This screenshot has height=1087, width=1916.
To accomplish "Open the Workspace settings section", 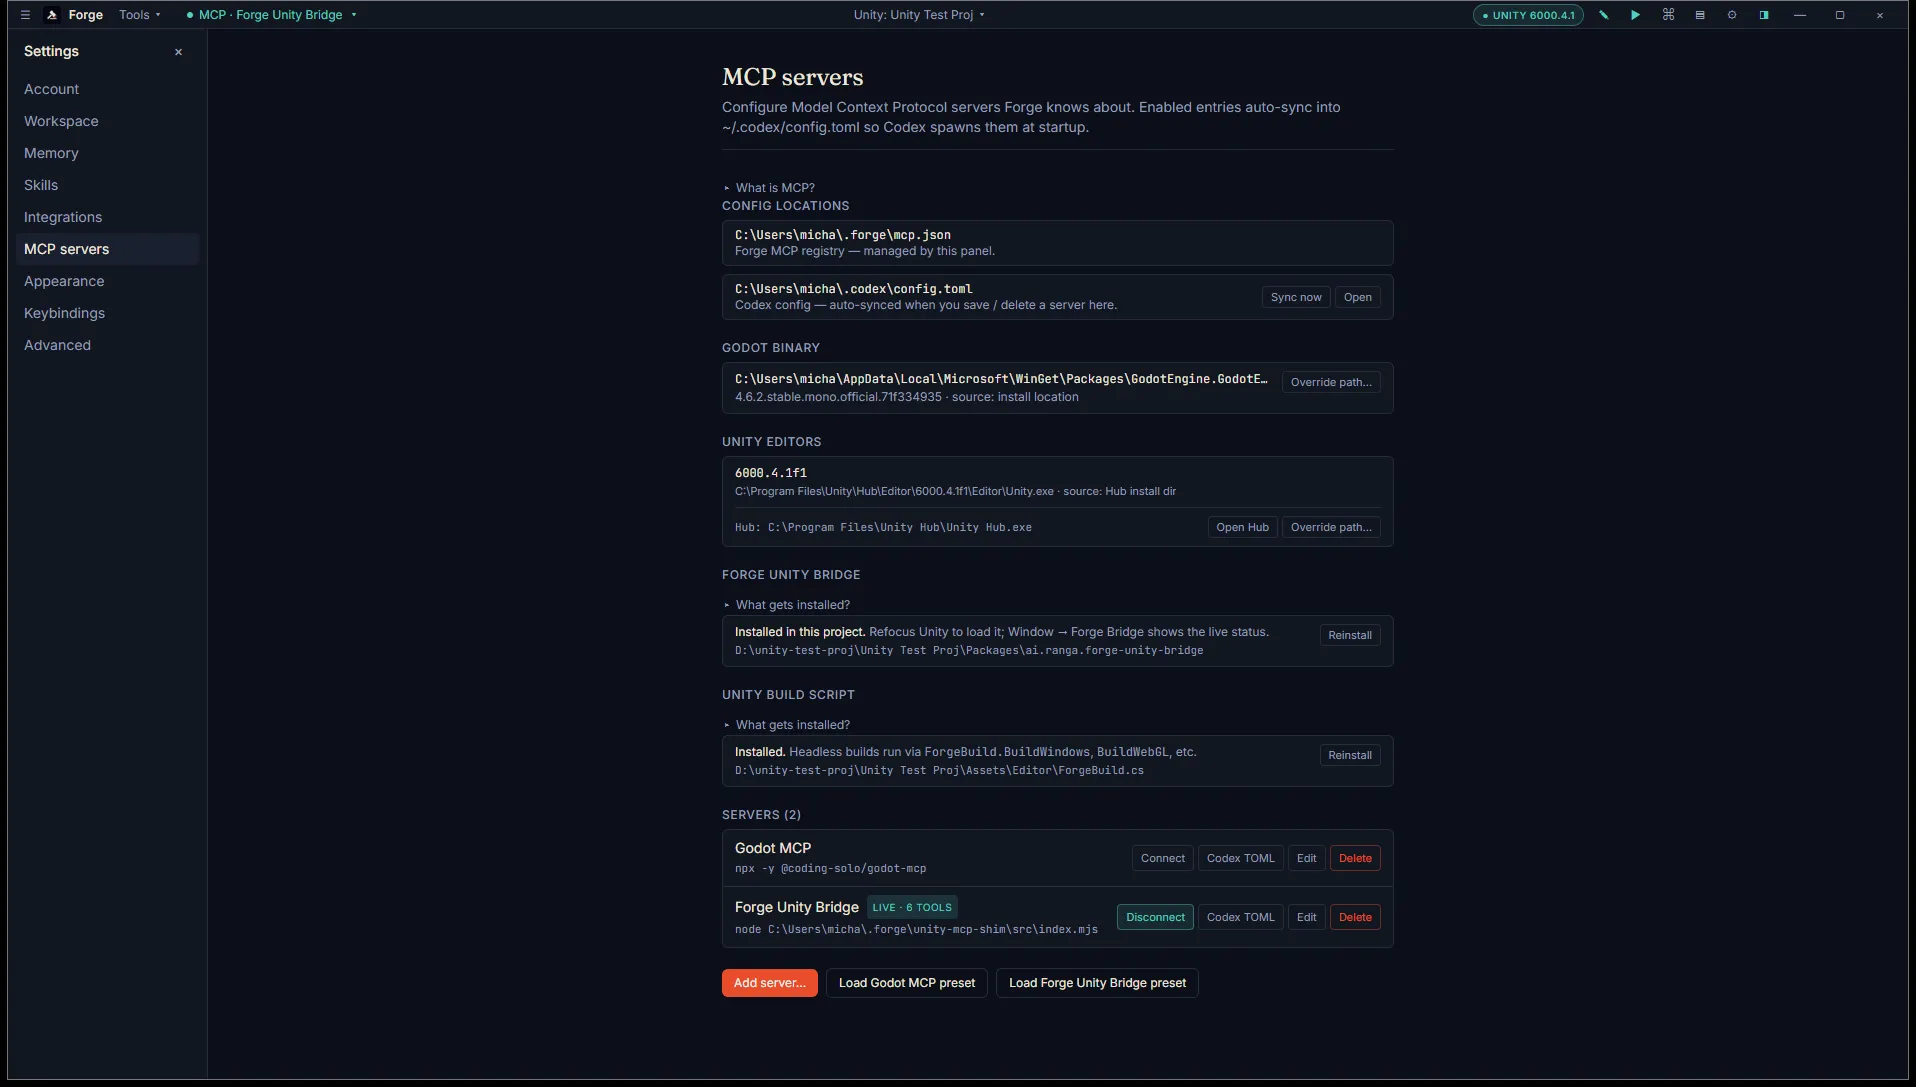I will [108, 121].
